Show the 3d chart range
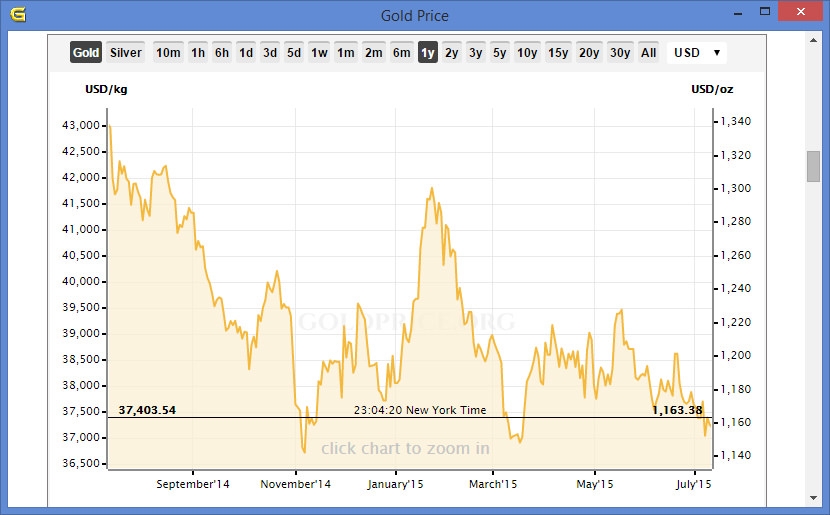 (x=270, y=52)
